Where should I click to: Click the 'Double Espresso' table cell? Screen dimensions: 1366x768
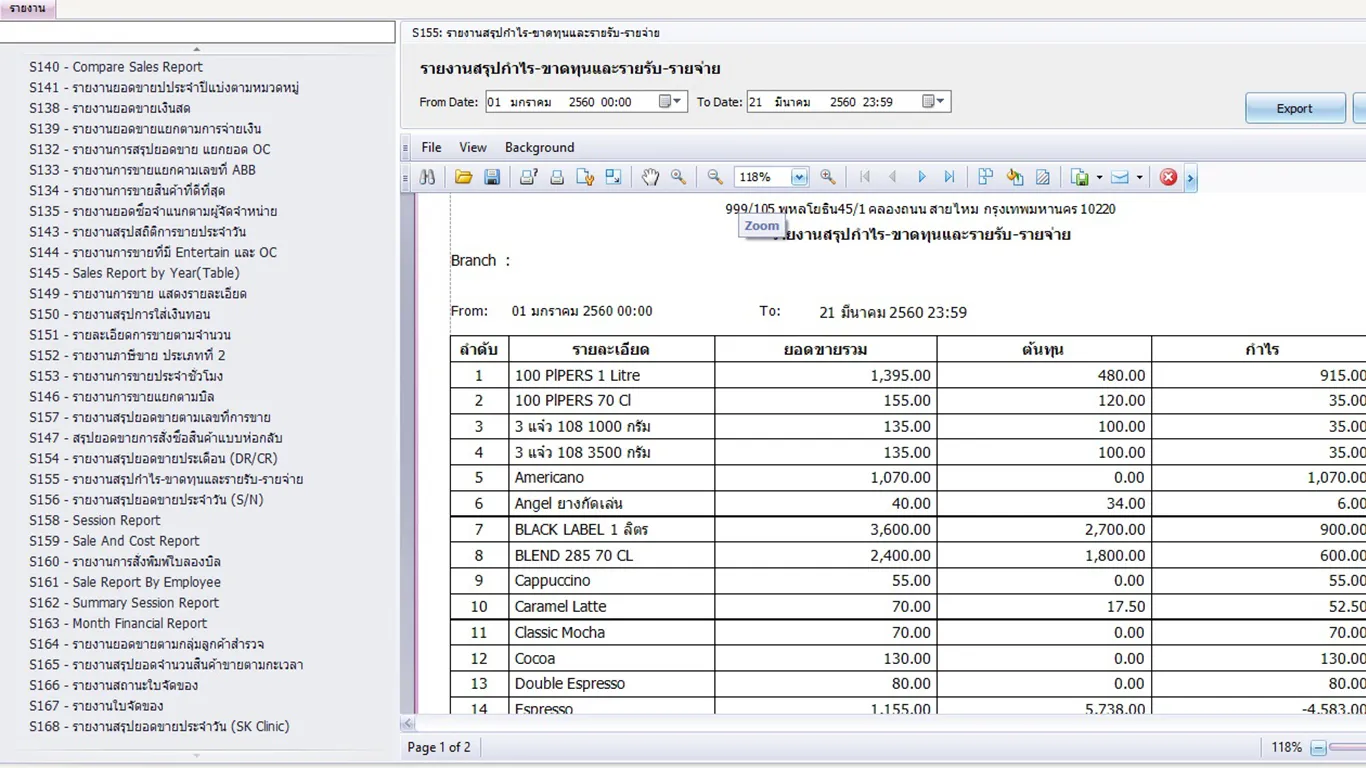[x=611, y=683]
